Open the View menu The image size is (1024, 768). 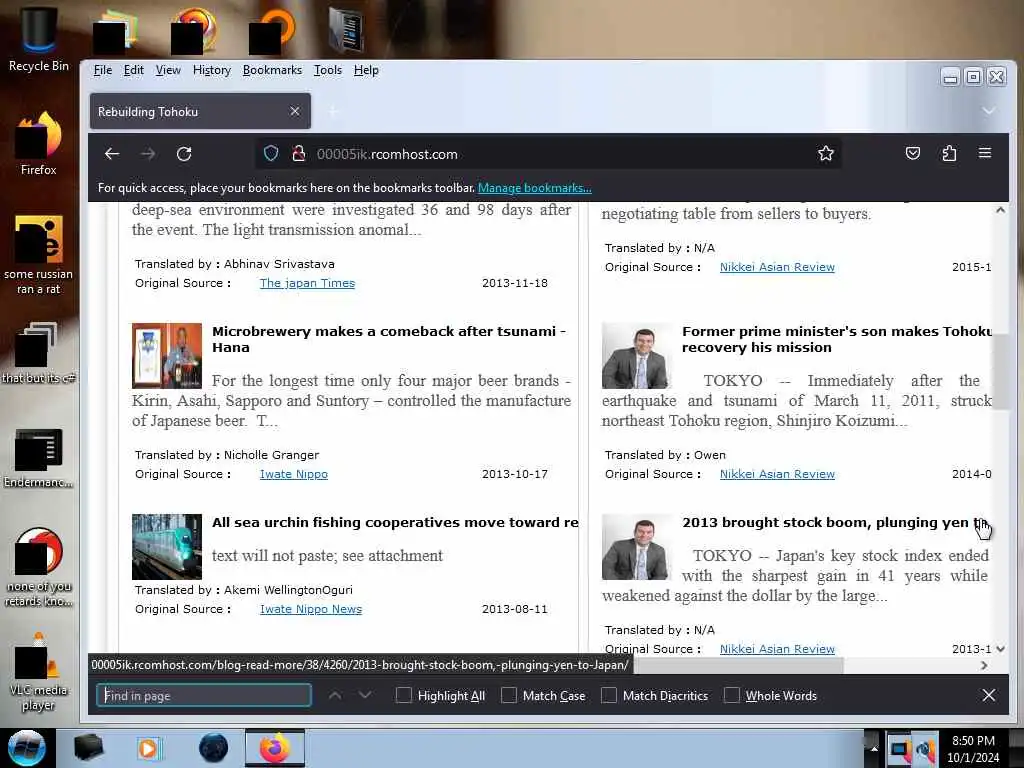coord(168,70)
